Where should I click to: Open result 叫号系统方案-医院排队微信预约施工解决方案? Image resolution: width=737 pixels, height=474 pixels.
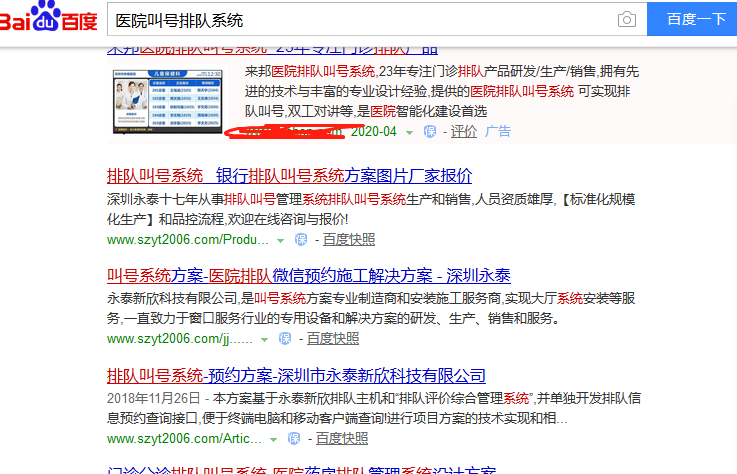[x=309, y=276]
